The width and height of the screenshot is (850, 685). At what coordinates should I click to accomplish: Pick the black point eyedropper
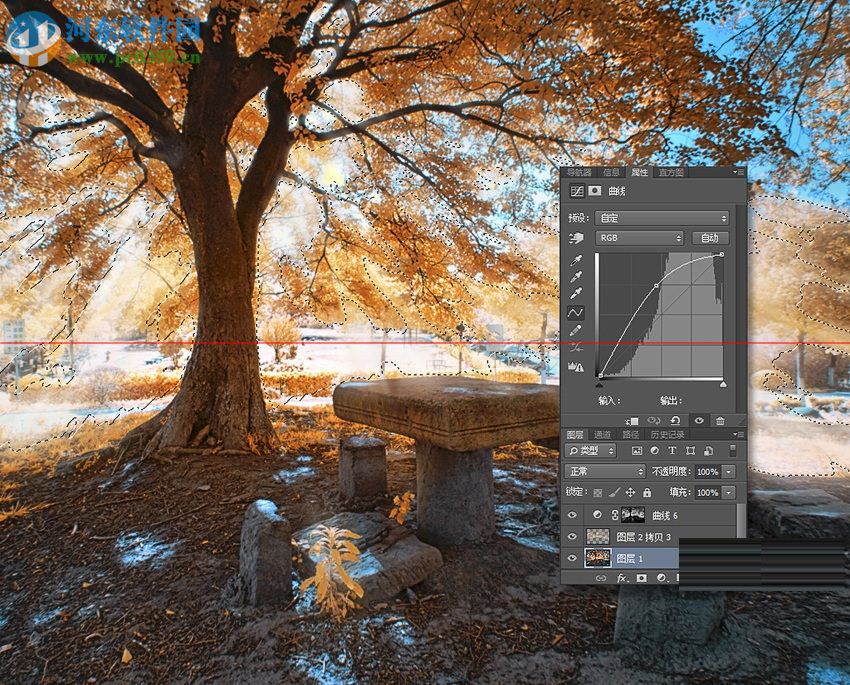(x=576, y=261)
